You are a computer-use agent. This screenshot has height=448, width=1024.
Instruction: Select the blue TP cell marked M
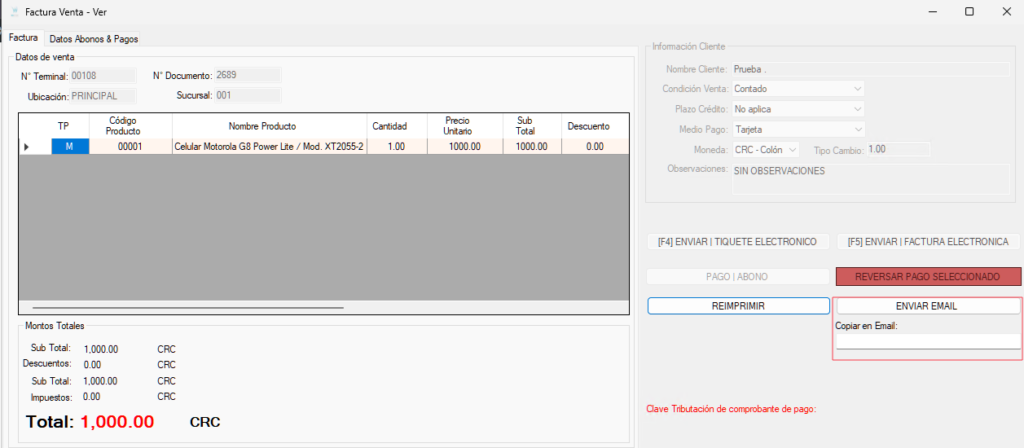[70, 146]
